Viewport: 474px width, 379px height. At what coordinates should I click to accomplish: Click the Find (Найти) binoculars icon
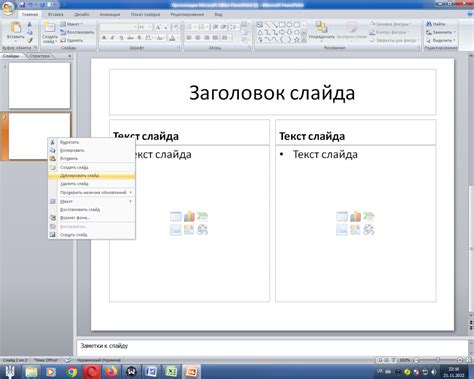coord(429,24)
